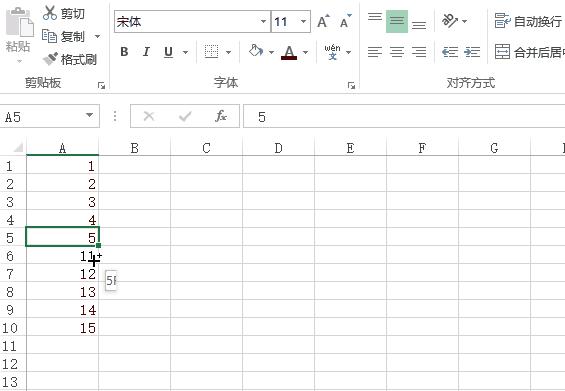Screen dimensions: 565x391
Task: Toggle bold formatting
Action: pyautogui.click(x=124, y=52)
